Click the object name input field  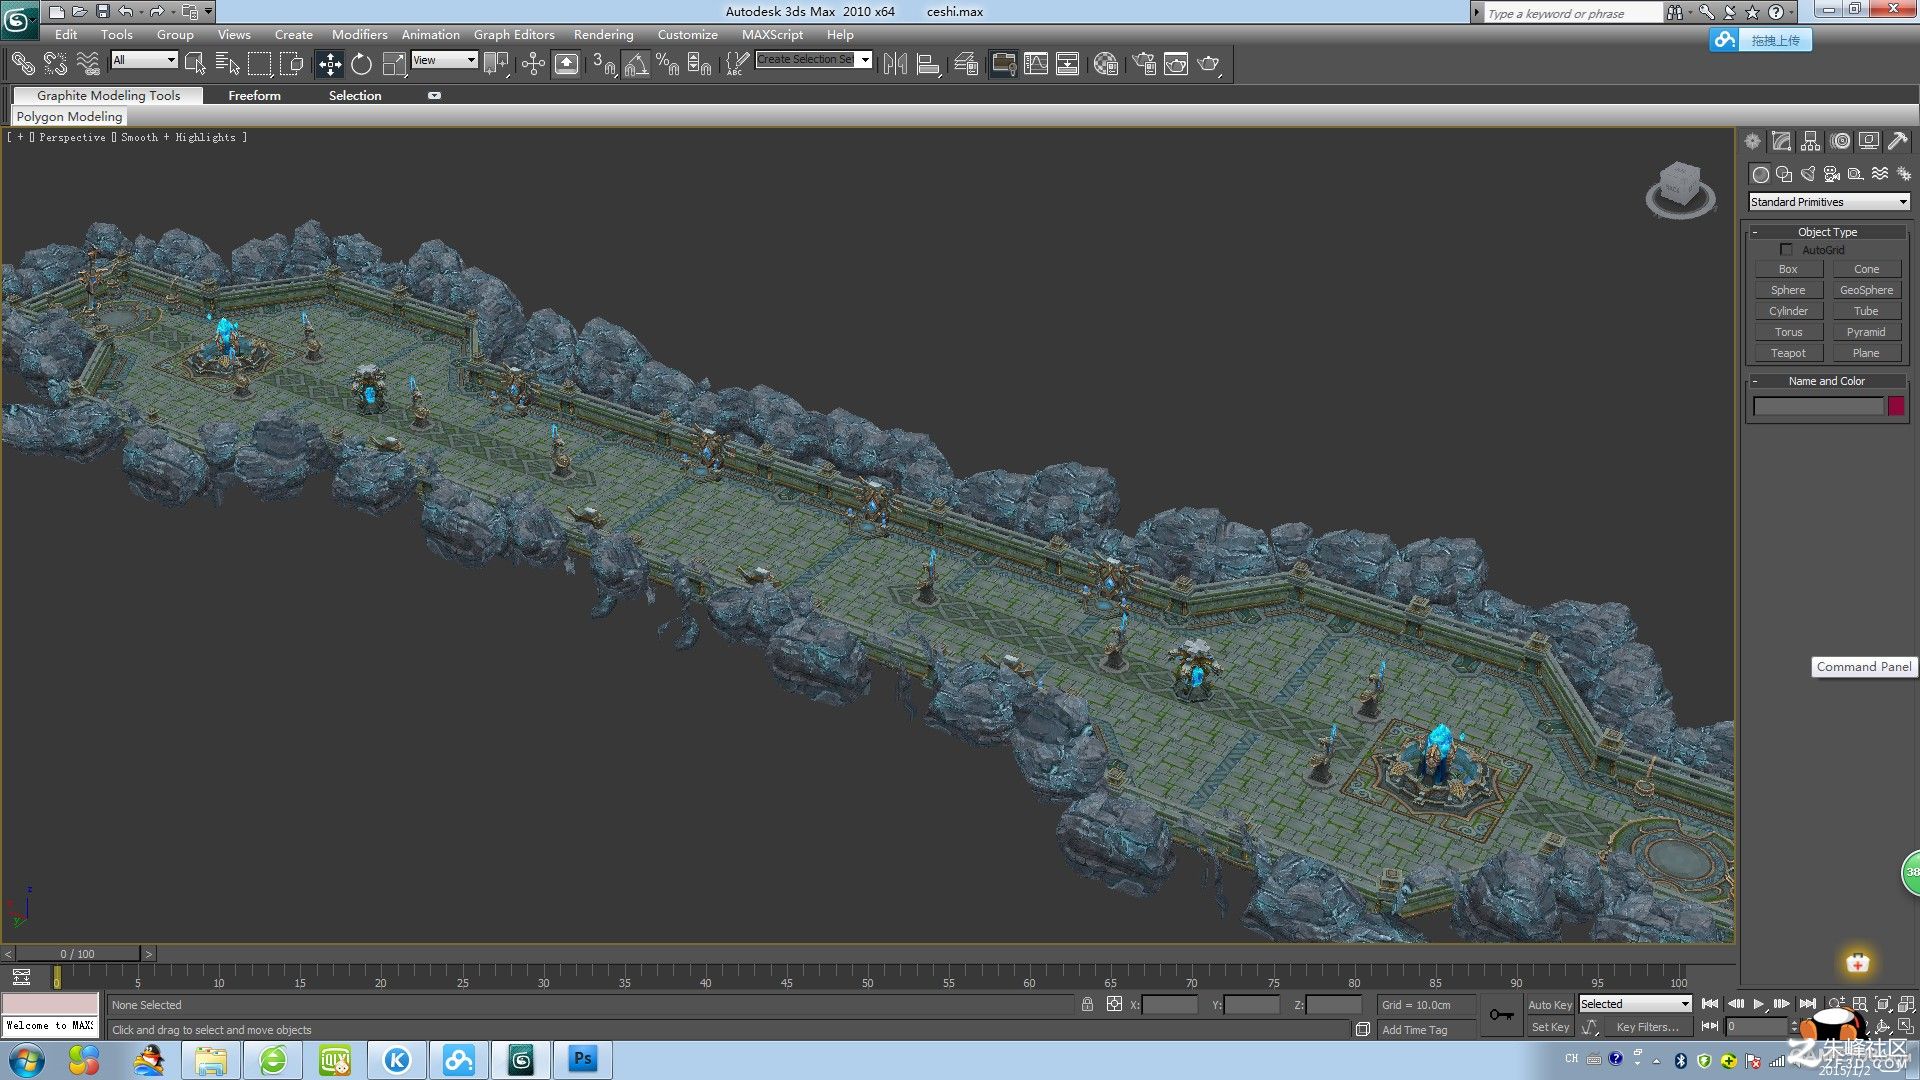pyautogui.click(x=1818, y=406)
